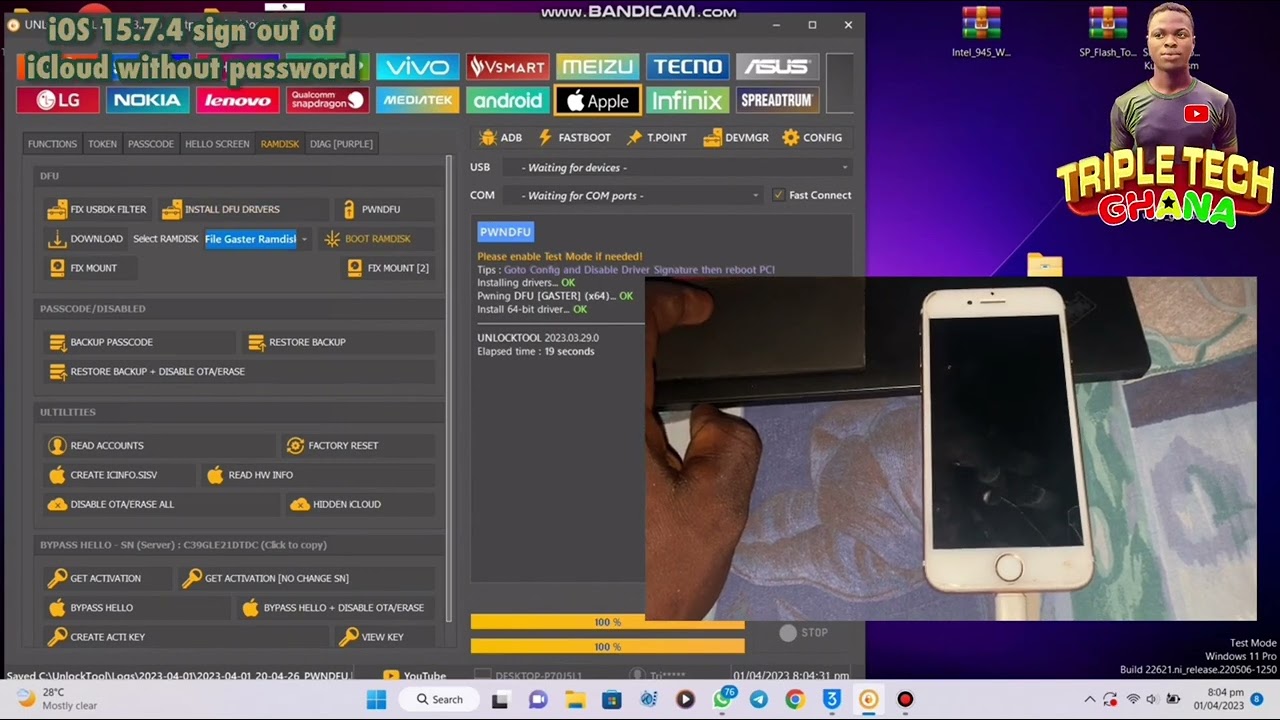This screenshot has width=1280, height=720.
Task: Open the Select RAMDISK dropdown
Action: tap(257, 239)
